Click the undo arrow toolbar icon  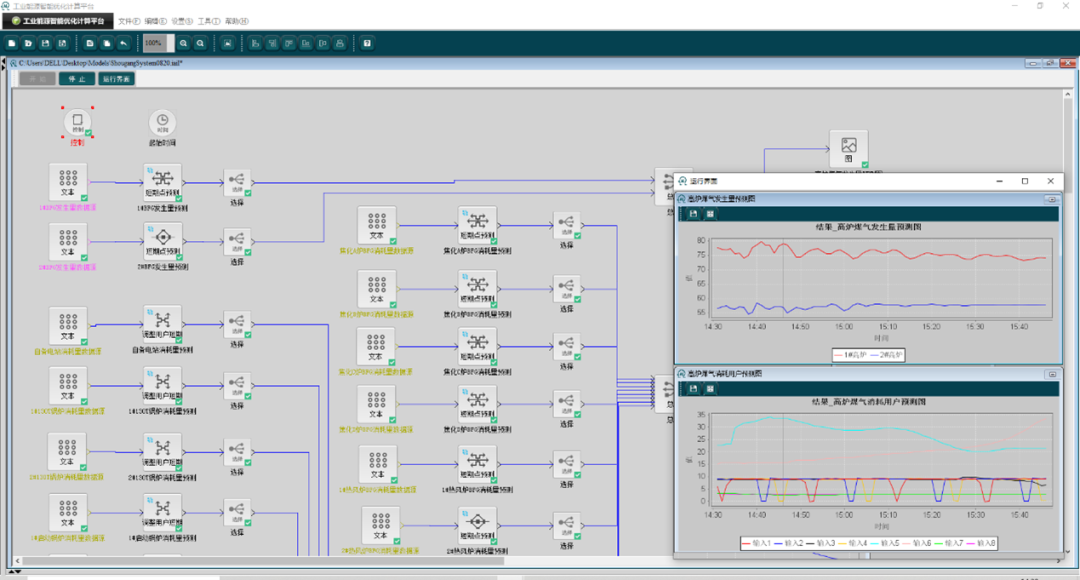pyautogui.click(x=122, y=44)
